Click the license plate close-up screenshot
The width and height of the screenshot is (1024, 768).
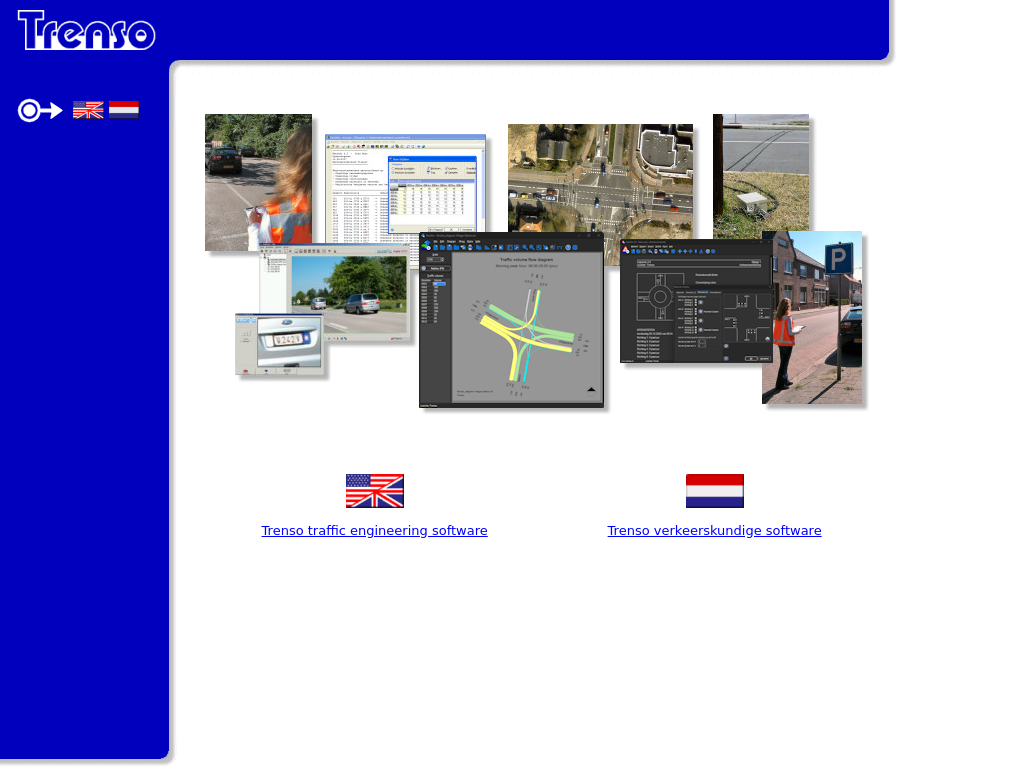click(279, 345)
